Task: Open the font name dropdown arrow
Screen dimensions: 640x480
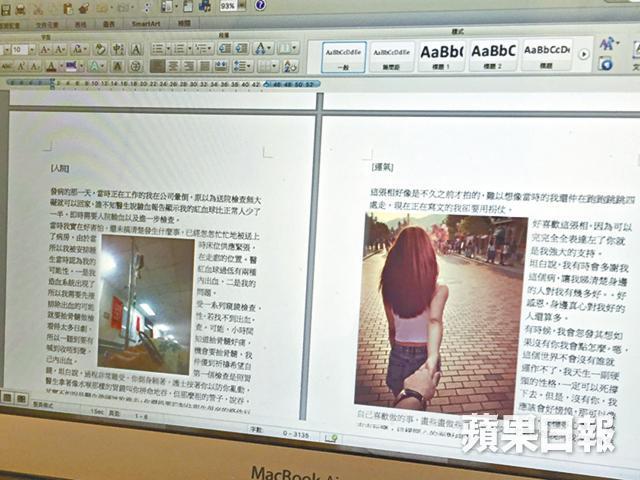Action: tap(6, 50)
